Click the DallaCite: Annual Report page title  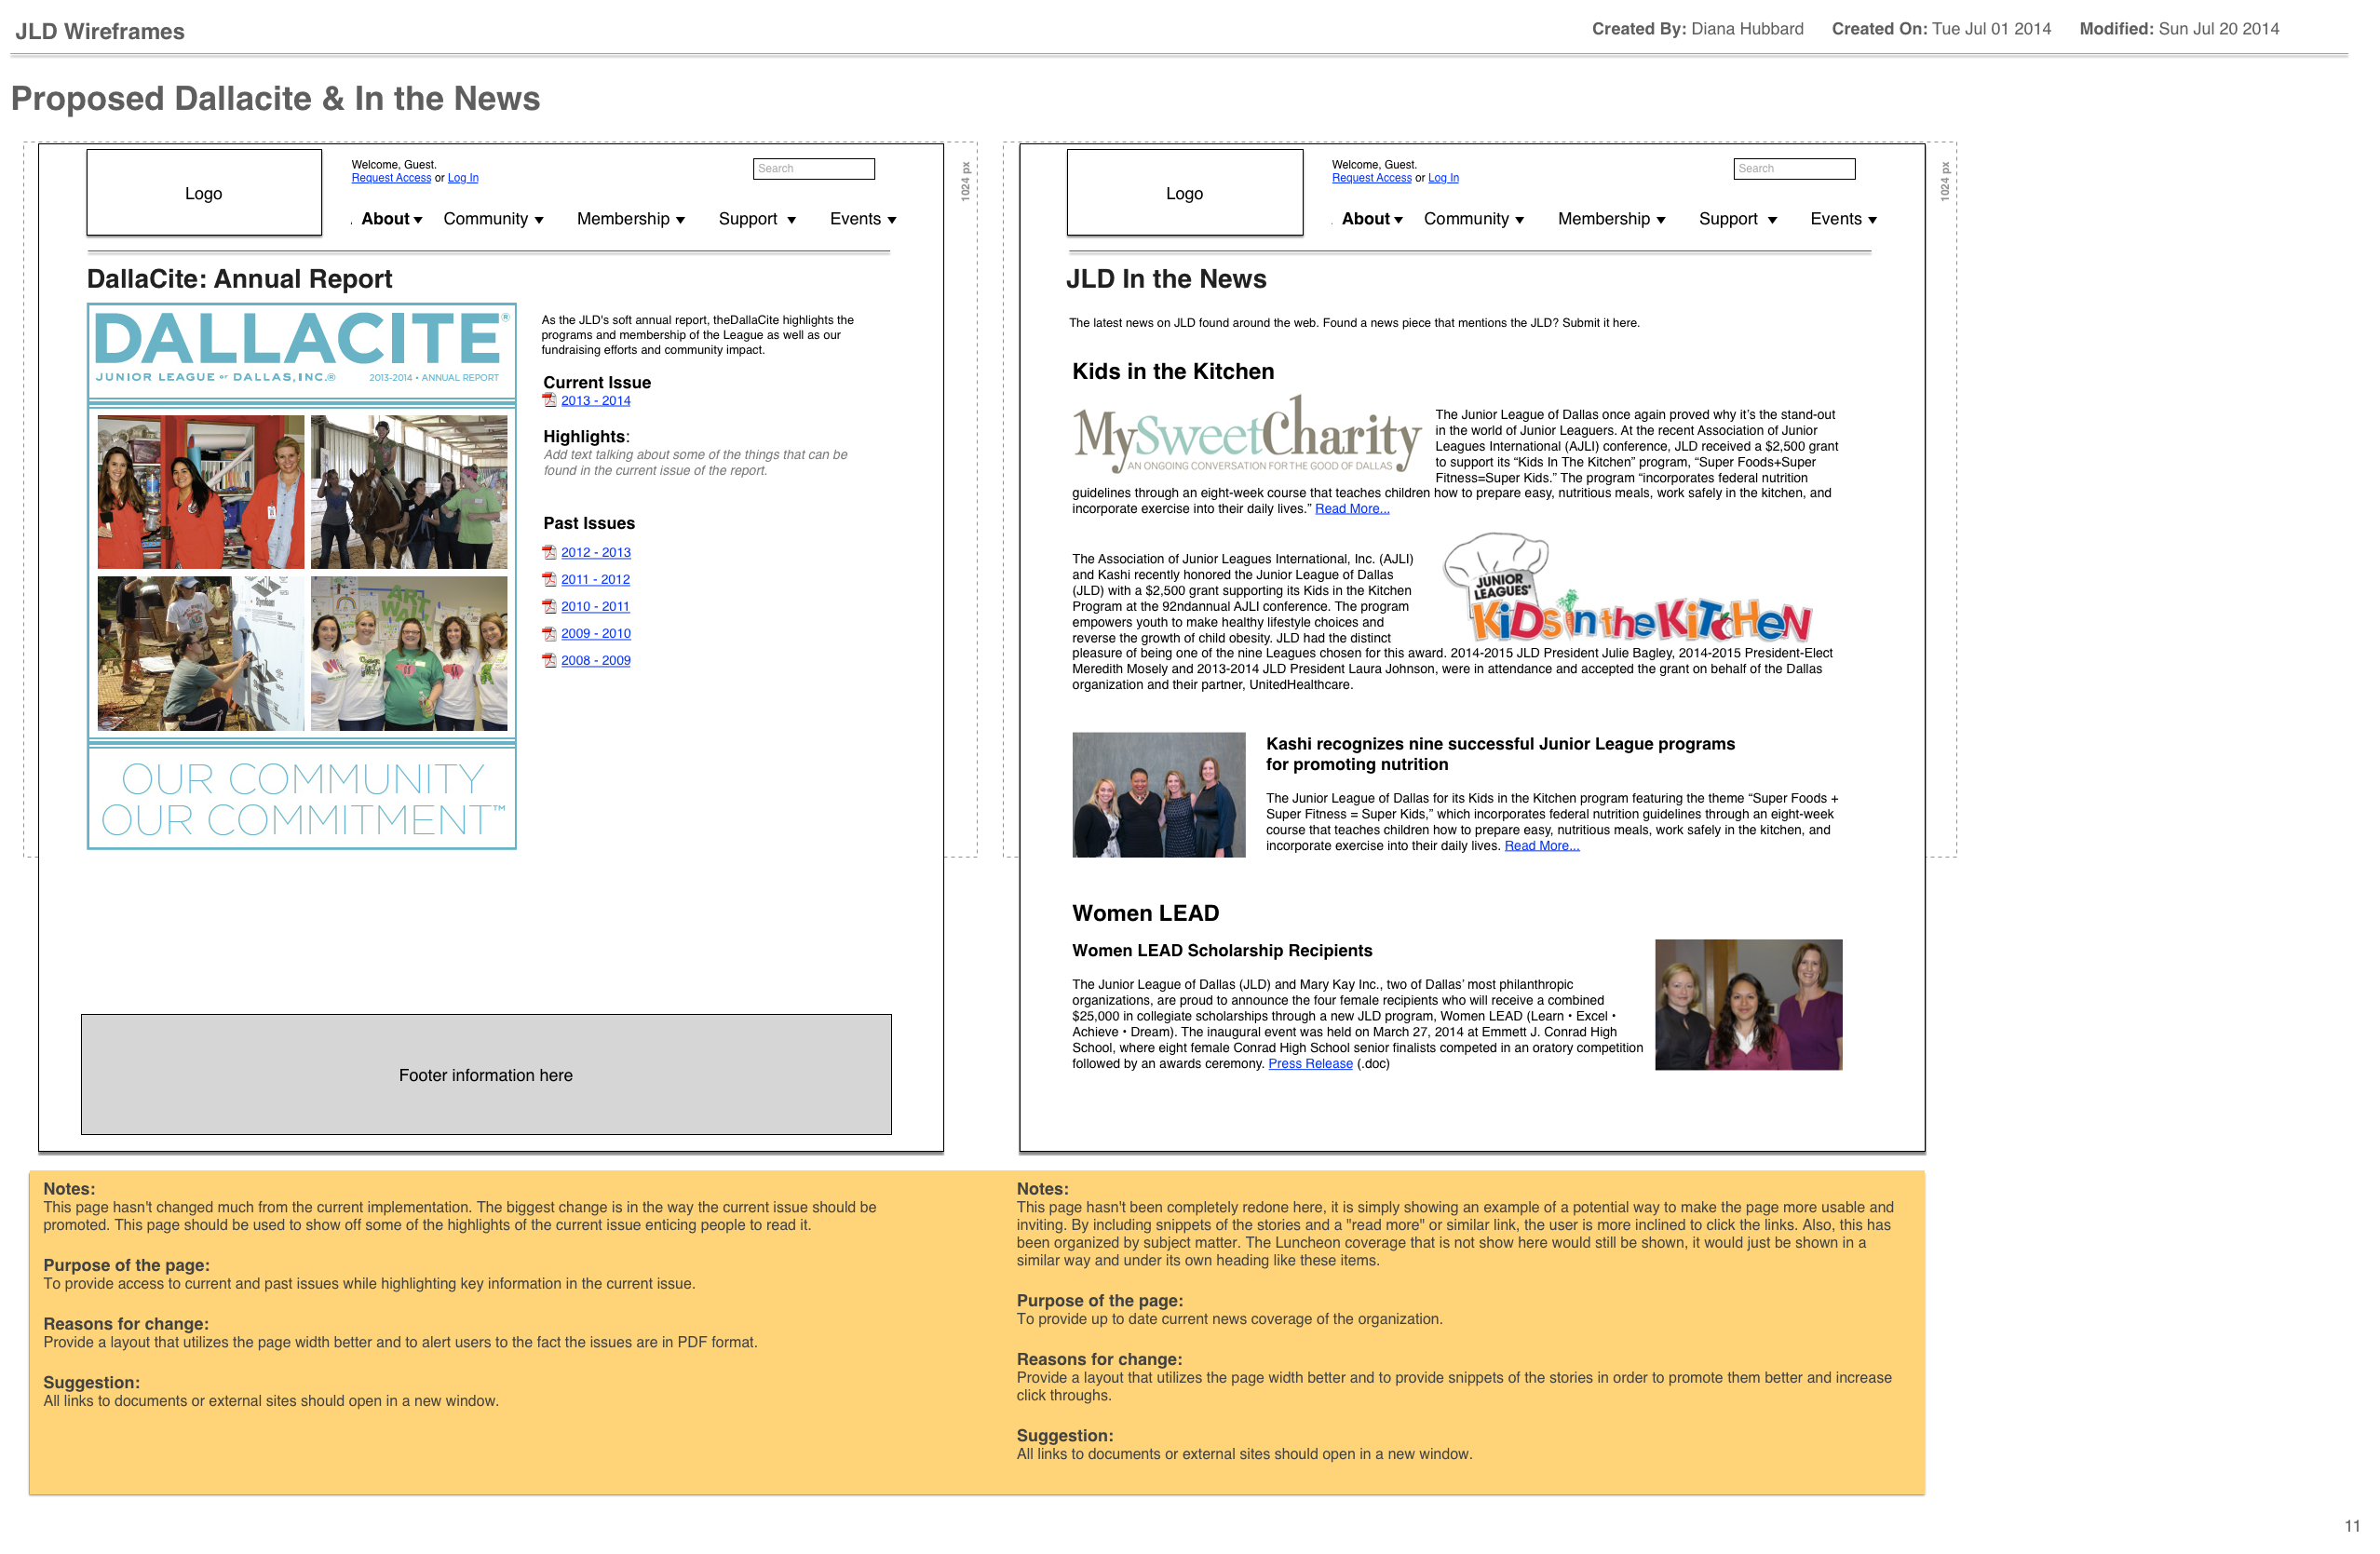pos(239,279)
